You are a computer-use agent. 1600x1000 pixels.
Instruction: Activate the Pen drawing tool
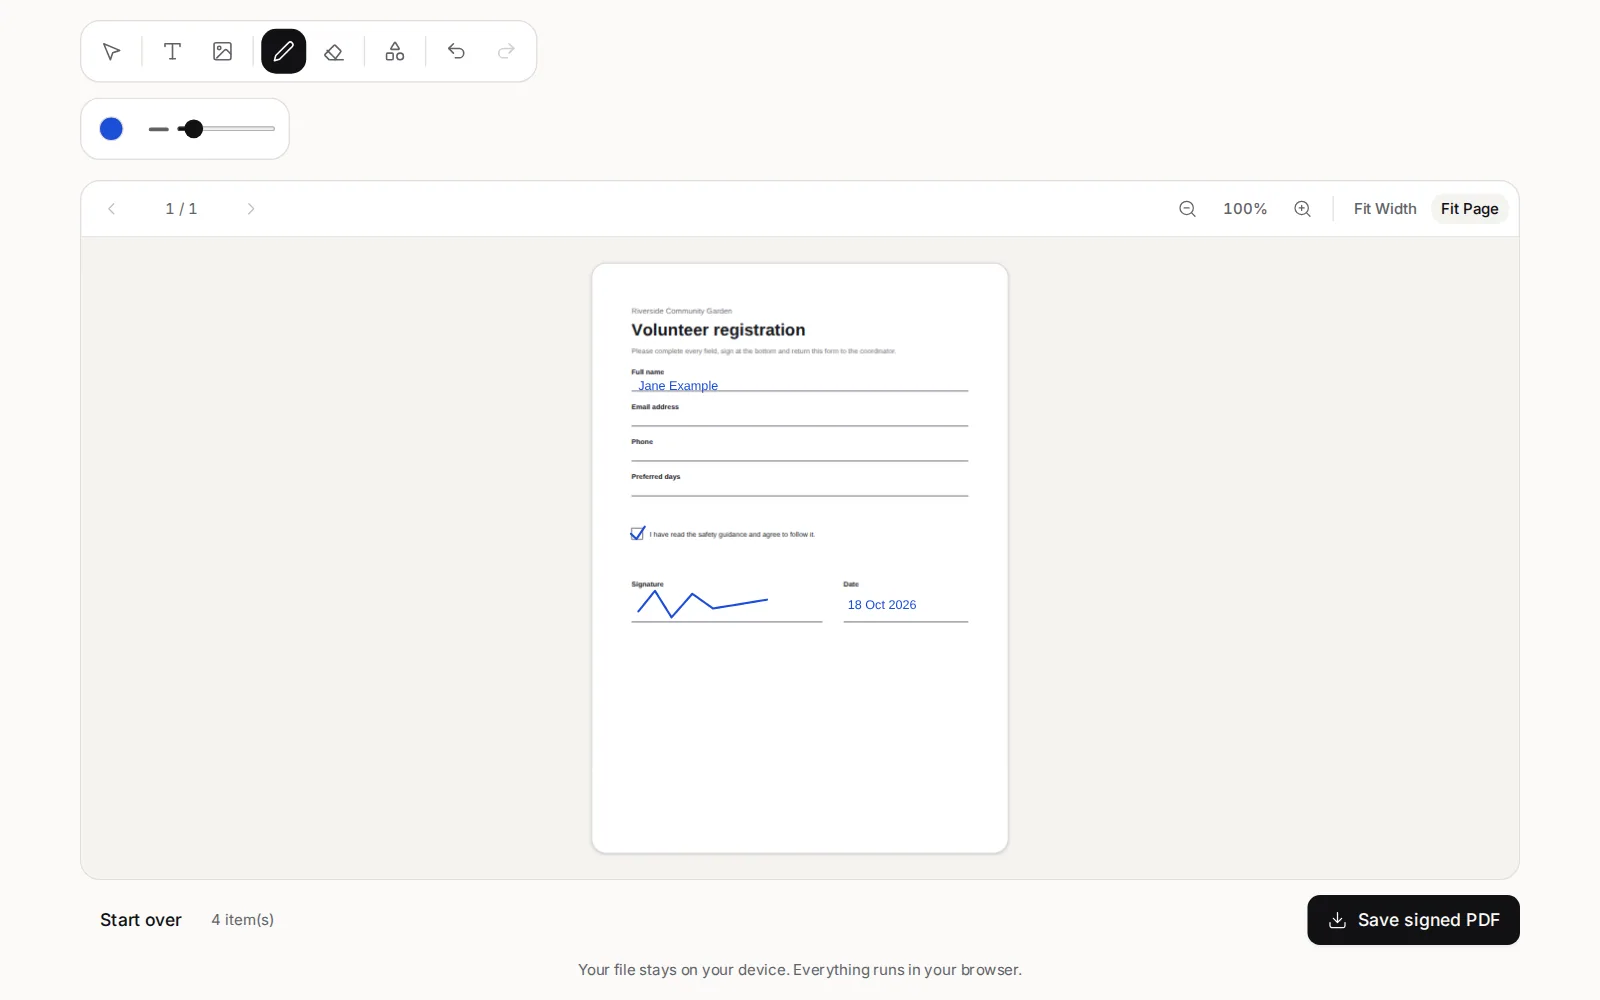pos(284,51)
